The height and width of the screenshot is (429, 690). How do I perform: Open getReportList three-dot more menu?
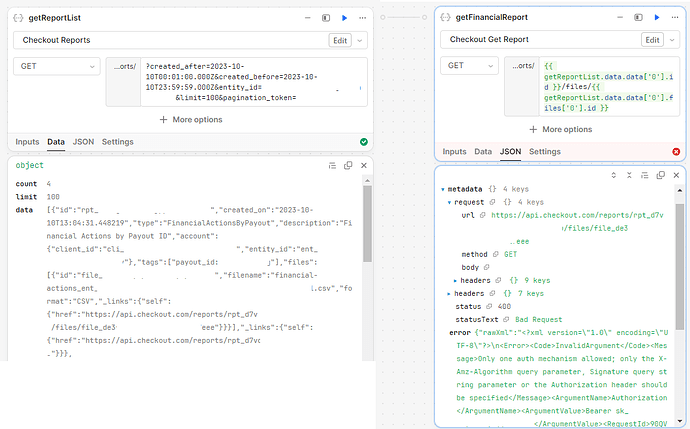(x=362, y=18)
